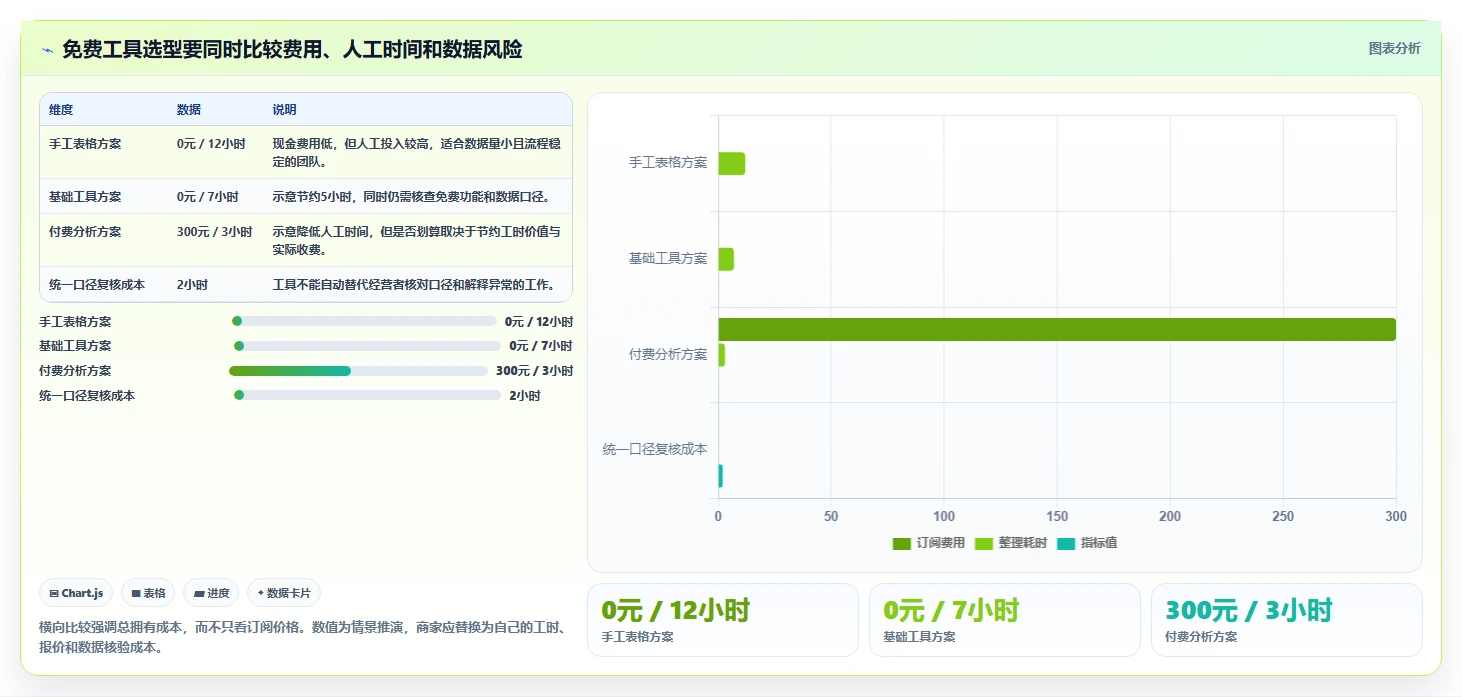The width and height of the screenshot is (1462, 697).
Task: Click the footer note starting with 横向比较强调总拥有成本
Action: coord(302,637)
